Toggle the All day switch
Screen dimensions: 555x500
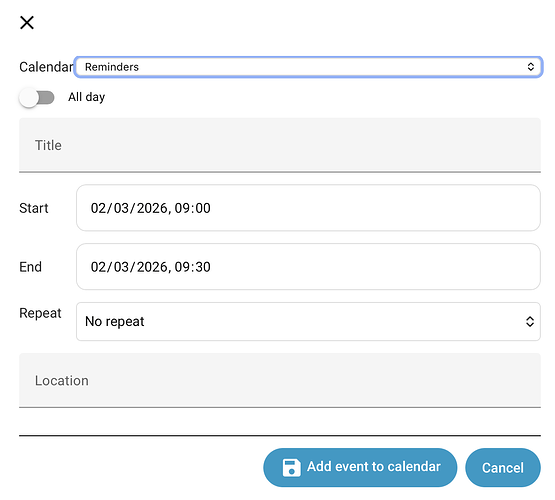(37, 97)
